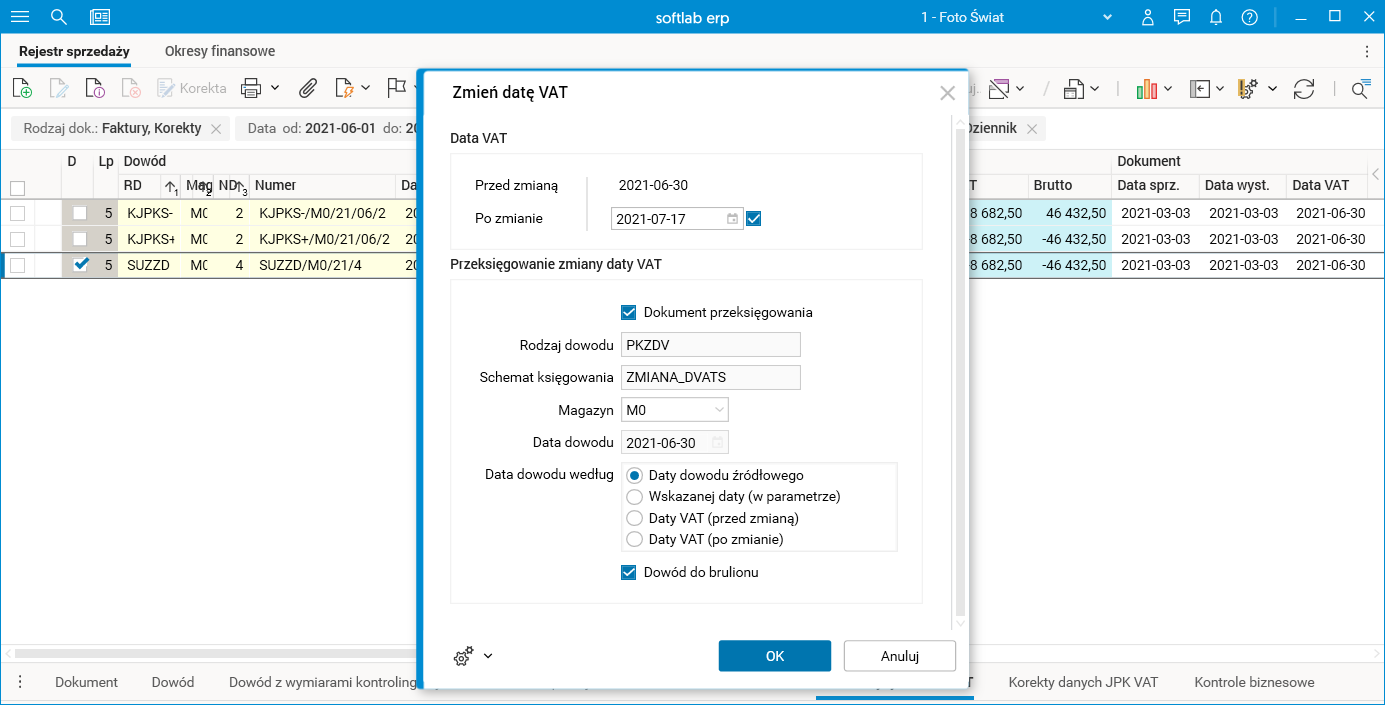Refresh the list with circular arrows icon
Viewport: 1385px width, 705px height.
coord(1303,89)
